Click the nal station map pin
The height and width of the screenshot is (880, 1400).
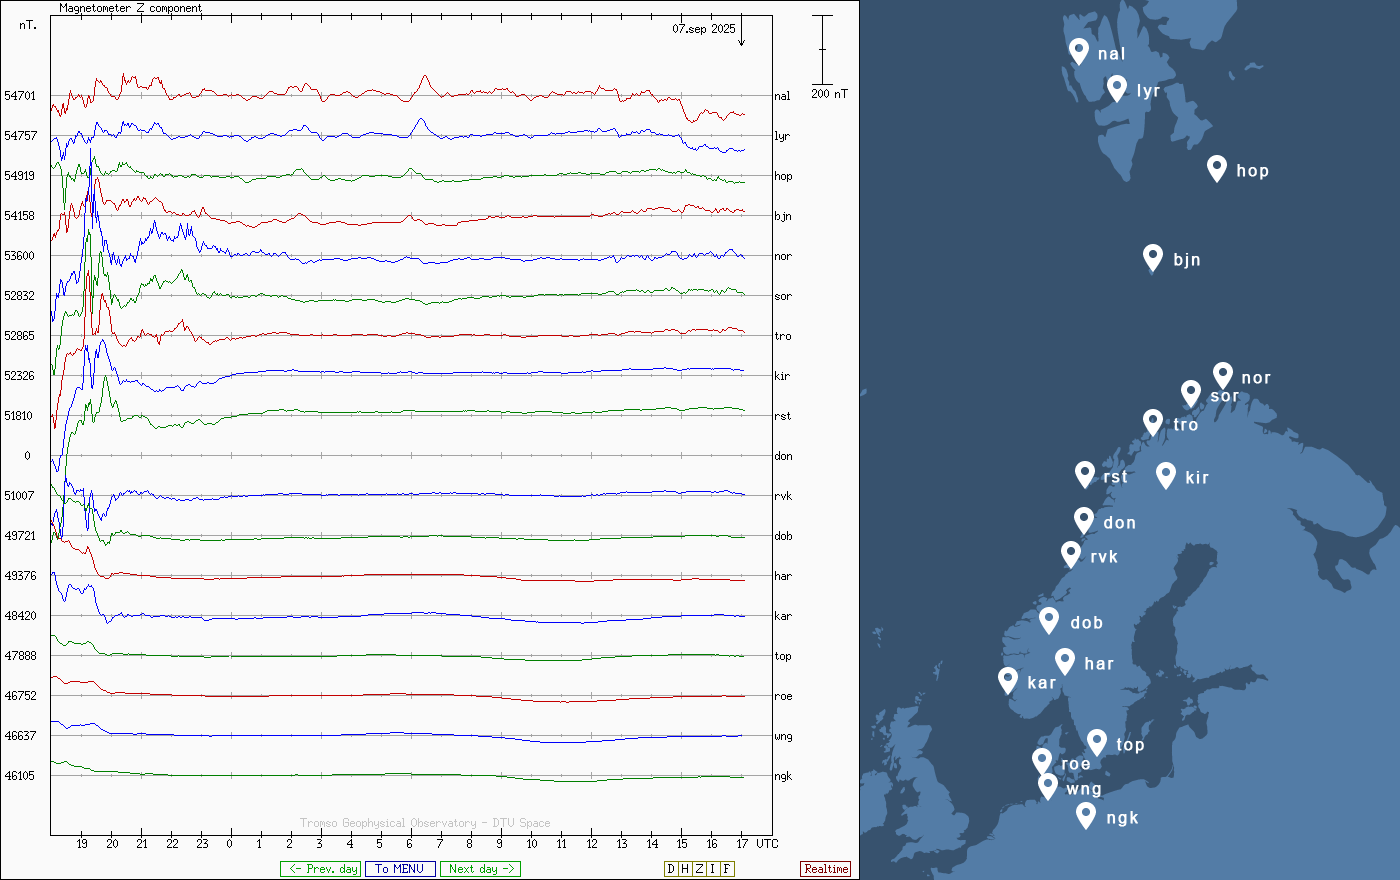coord(1078,50)
